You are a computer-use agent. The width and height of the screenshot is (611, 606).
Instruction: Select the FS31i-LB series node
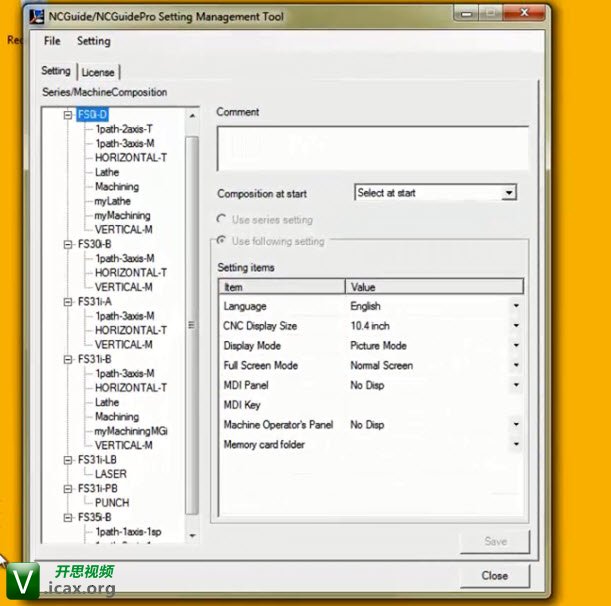97,460
